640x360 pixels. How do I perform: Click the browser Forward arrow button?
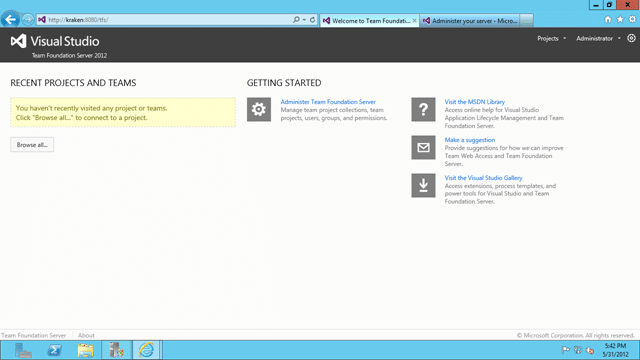(28, 19)
